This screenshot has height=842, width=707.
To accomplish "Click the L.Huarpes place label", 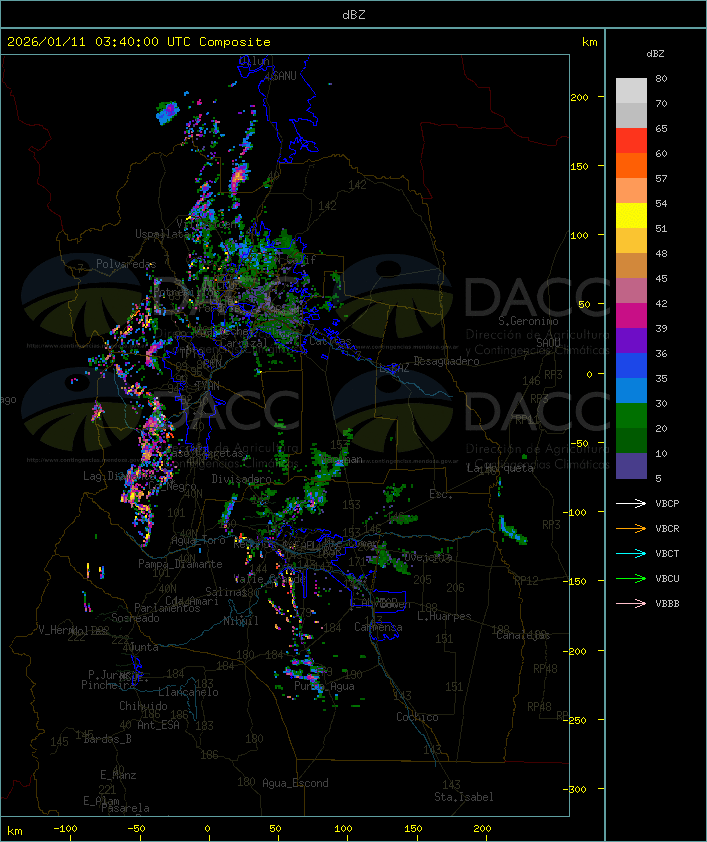I will click(x=444, y=616).
